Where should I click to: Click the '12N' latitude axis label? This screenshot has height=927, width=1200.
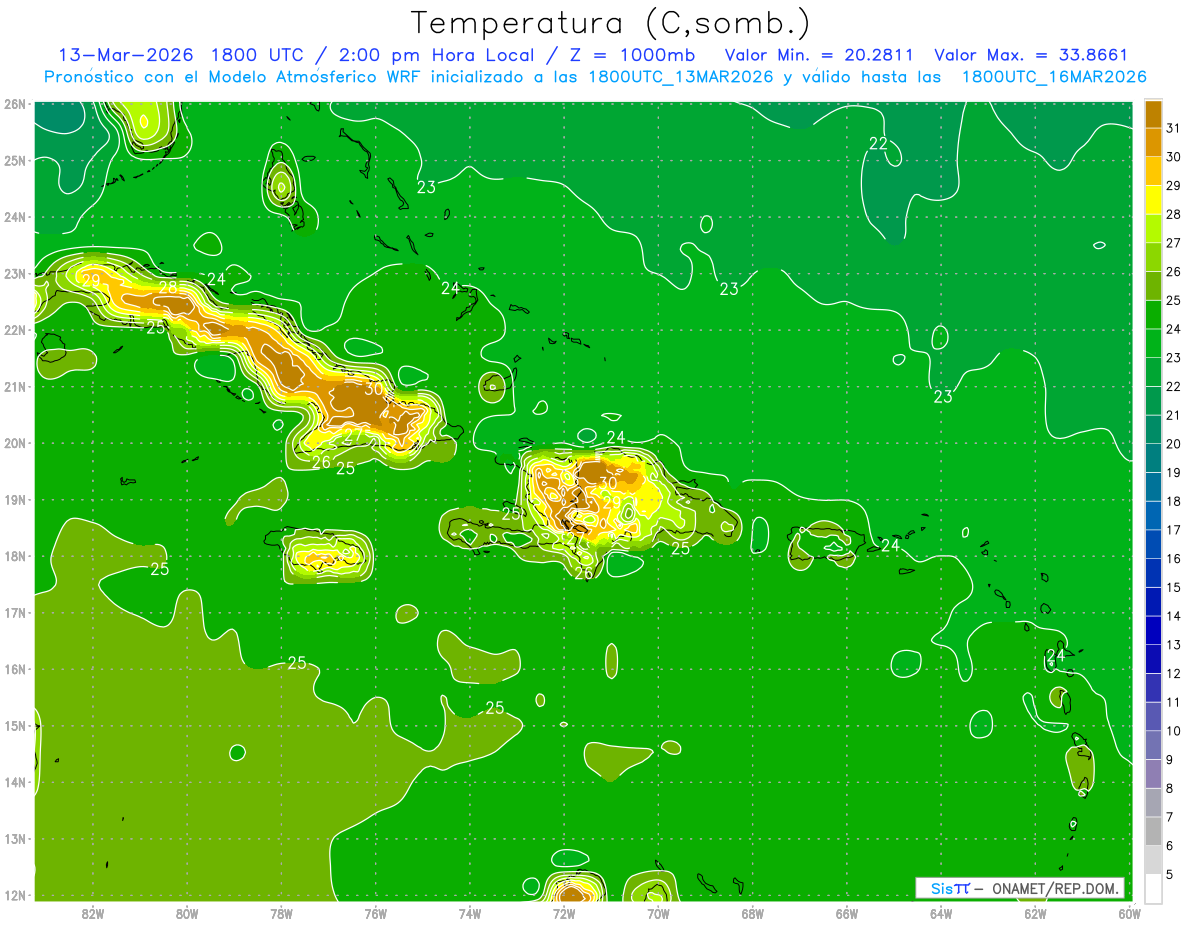point(14,895)
